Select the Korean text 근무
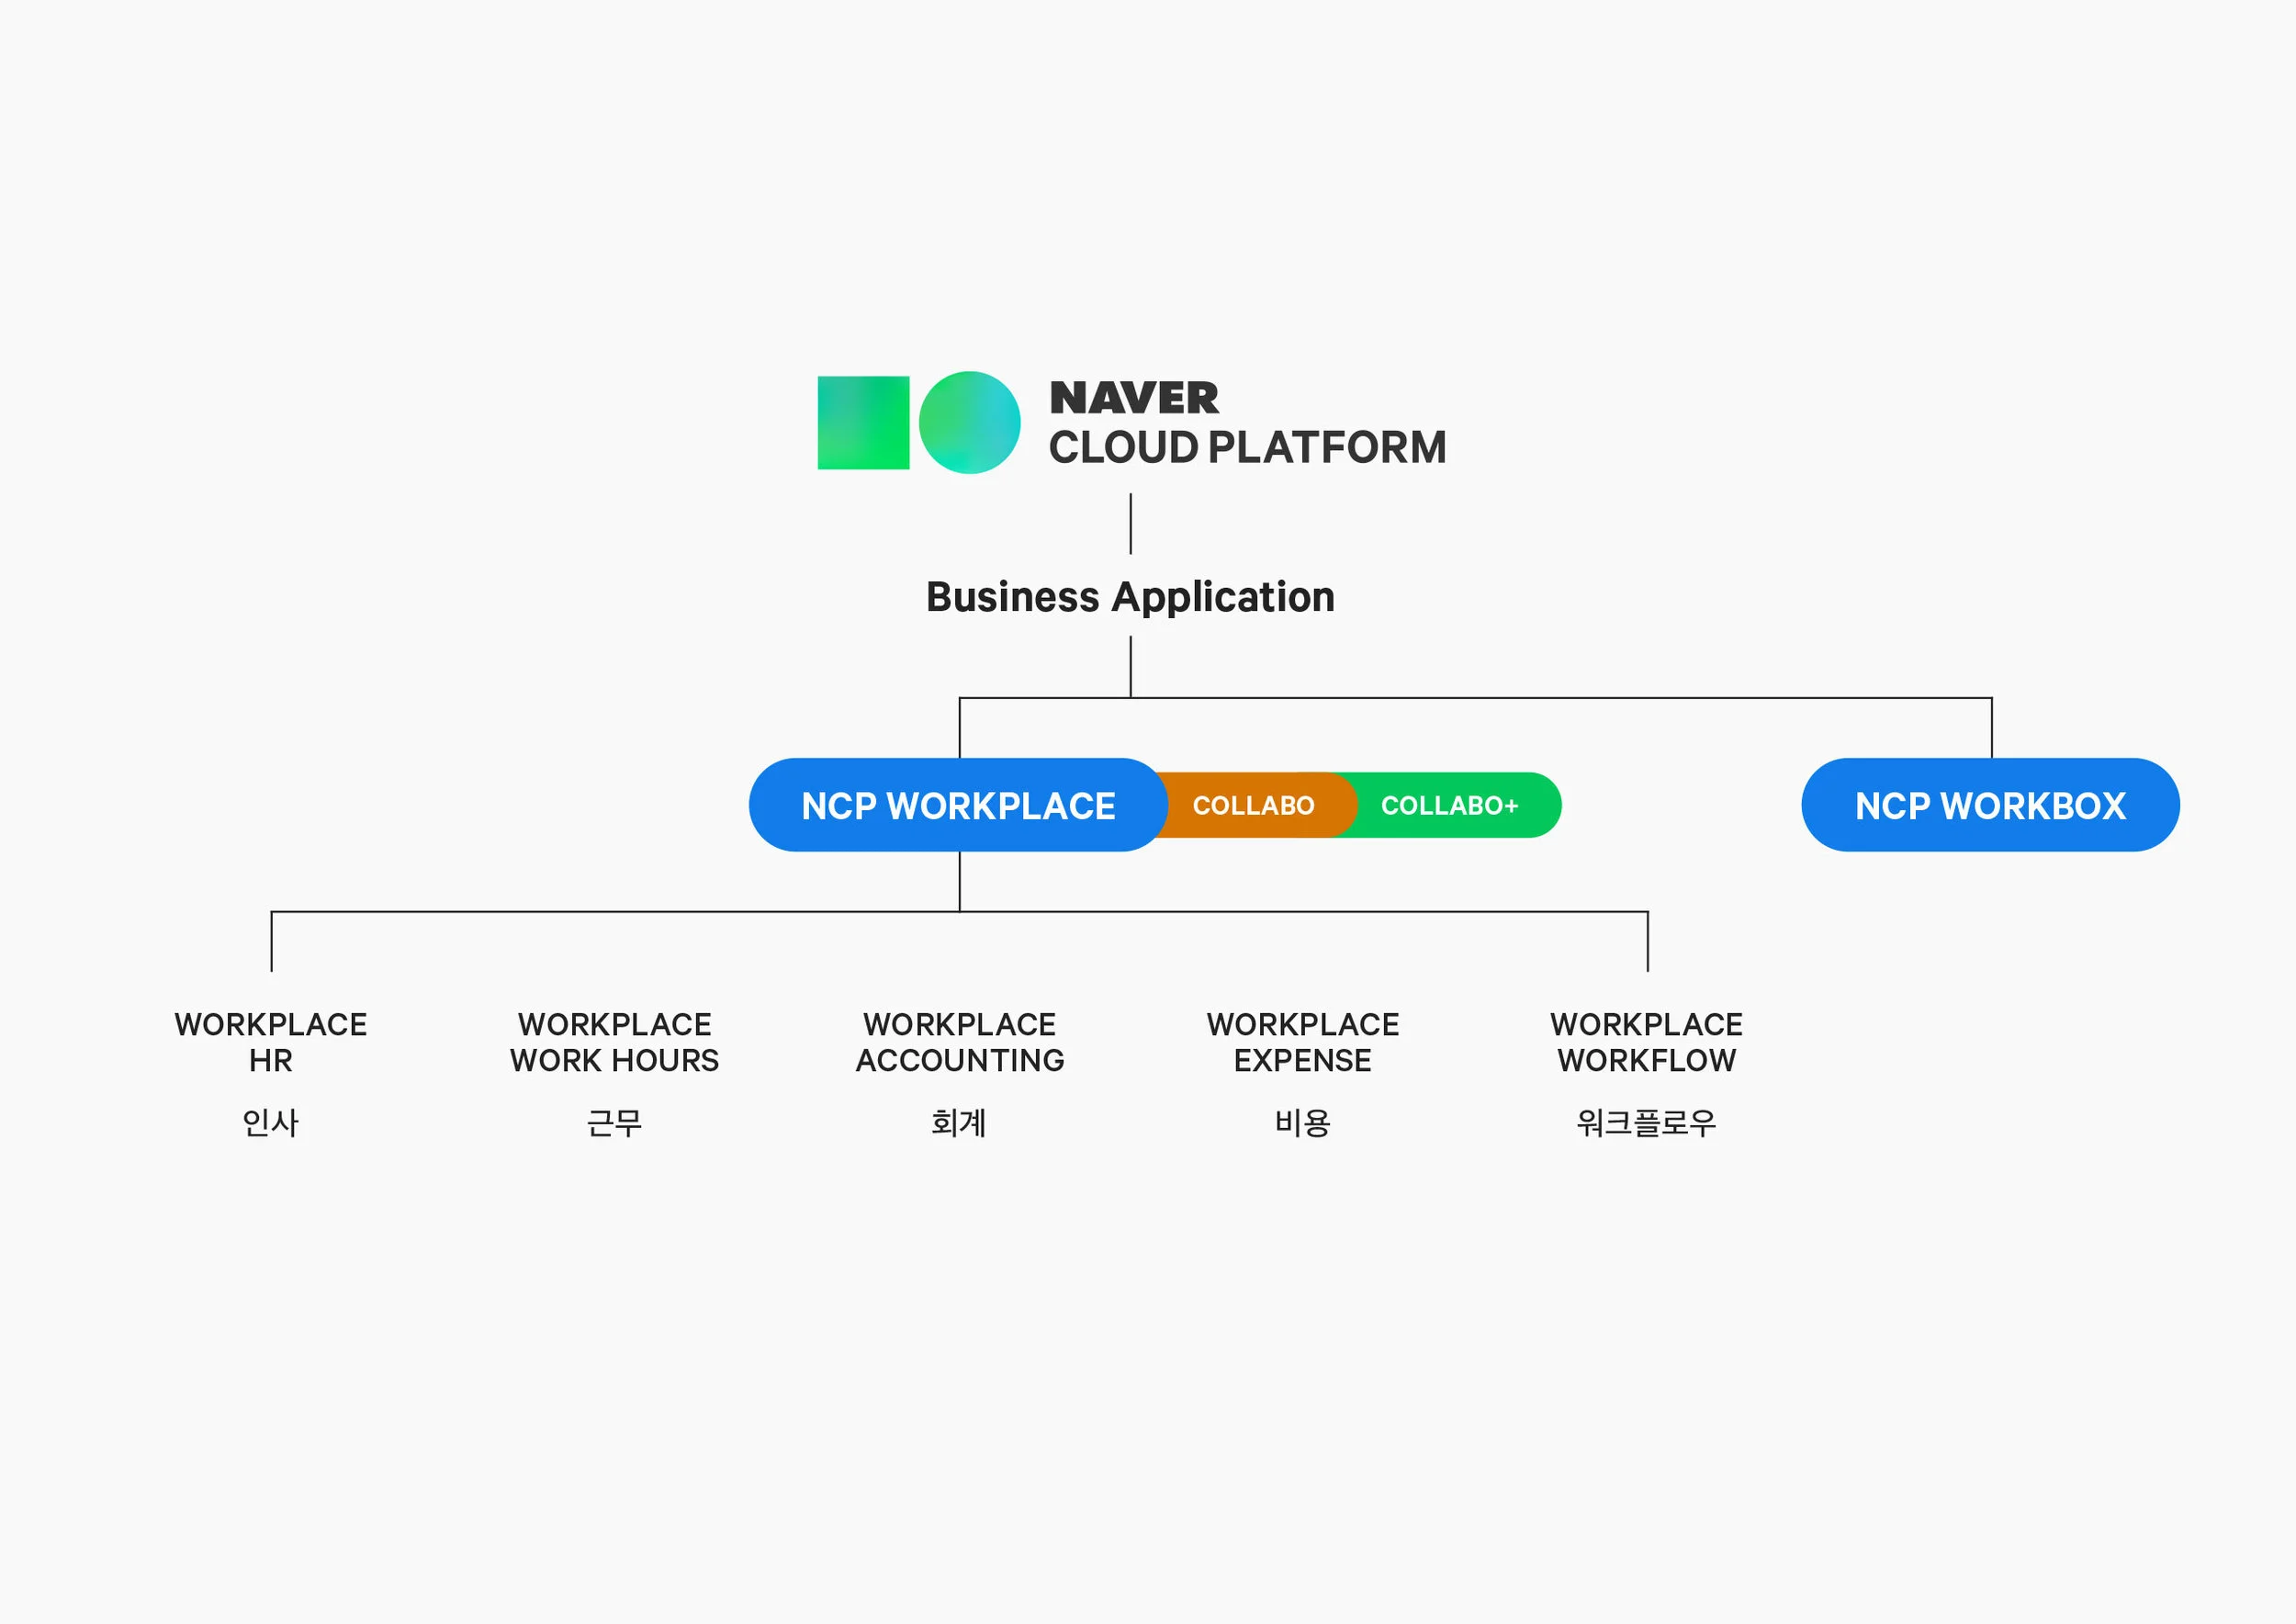This screenshot has height=1624, width=2296. pyautogui.click(x=615, y=1123)
